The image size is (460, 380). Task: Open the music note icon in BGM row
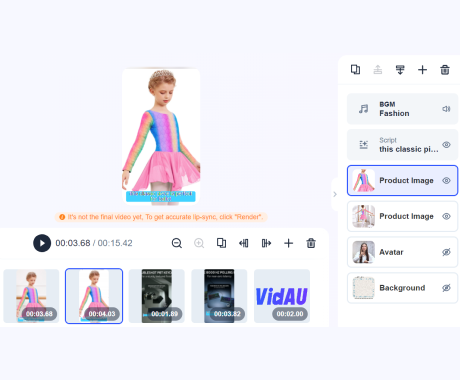click(x=364, y=109)
